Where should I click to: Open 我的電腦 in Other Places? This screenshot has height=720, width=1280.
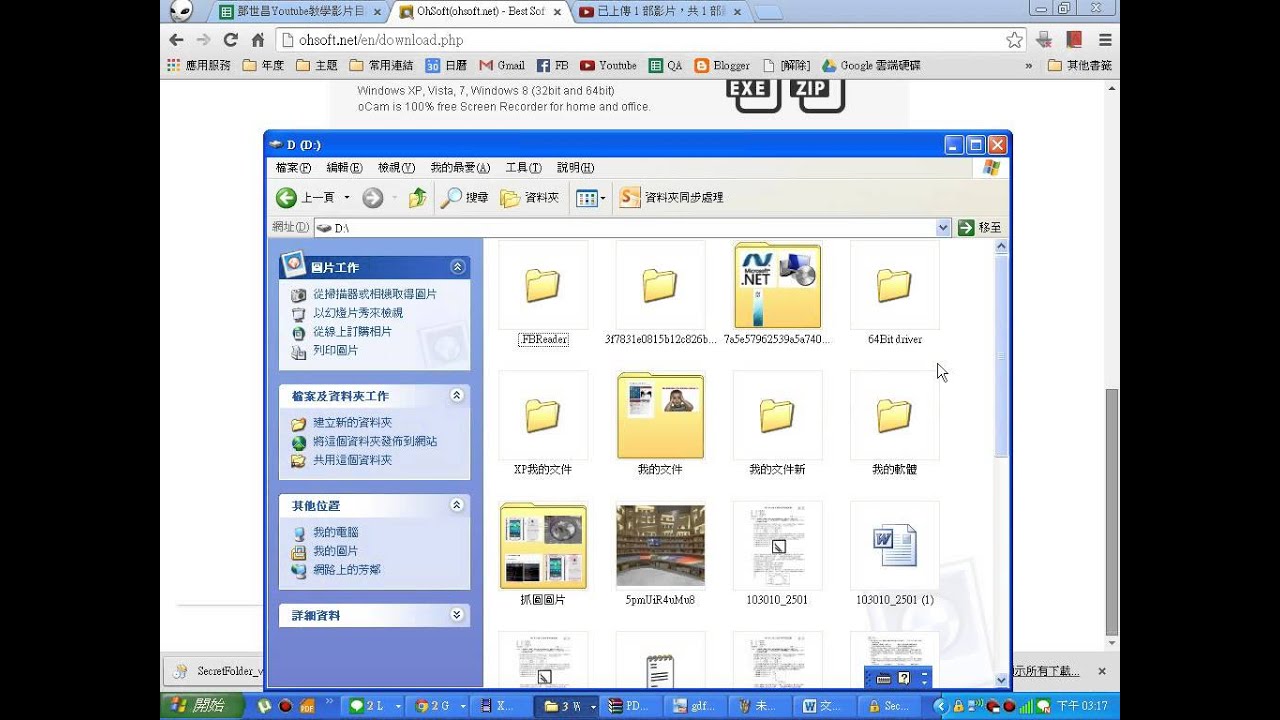(335, 532)
